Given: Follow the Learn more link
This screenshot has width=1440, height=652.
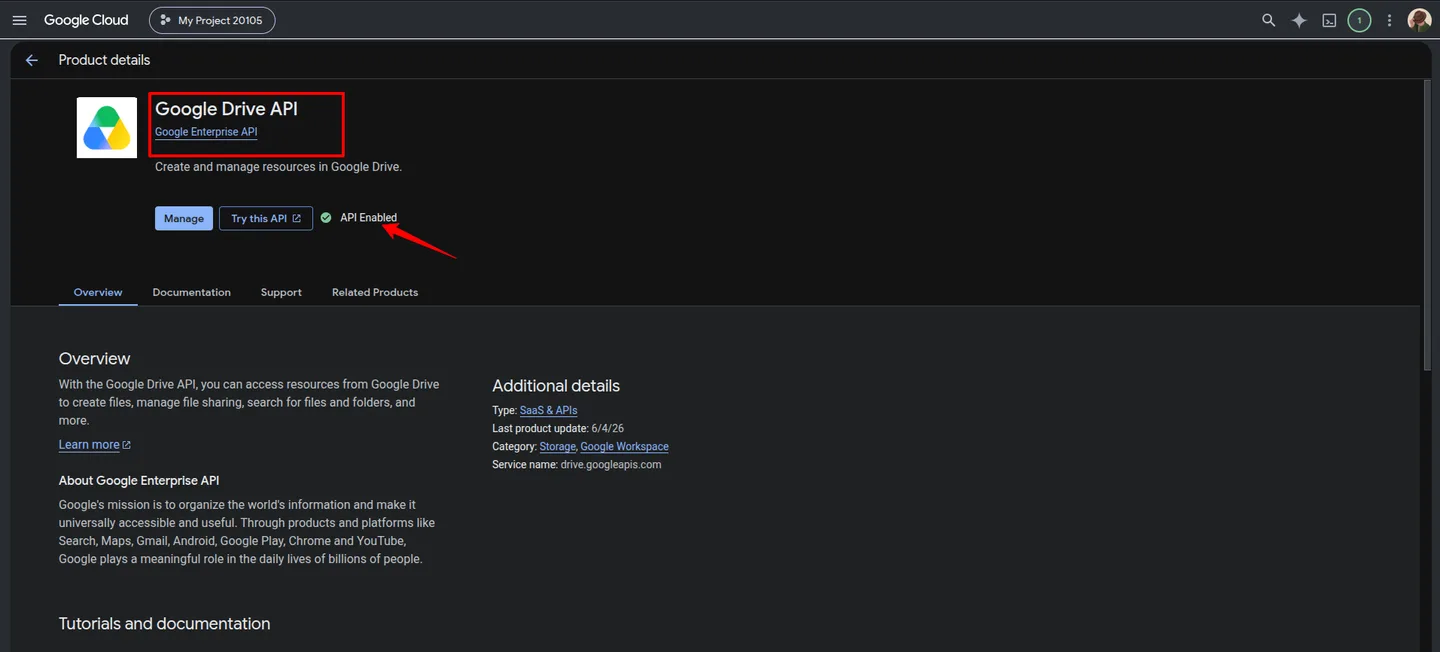Looking at the screenshot, I should 94,445.
